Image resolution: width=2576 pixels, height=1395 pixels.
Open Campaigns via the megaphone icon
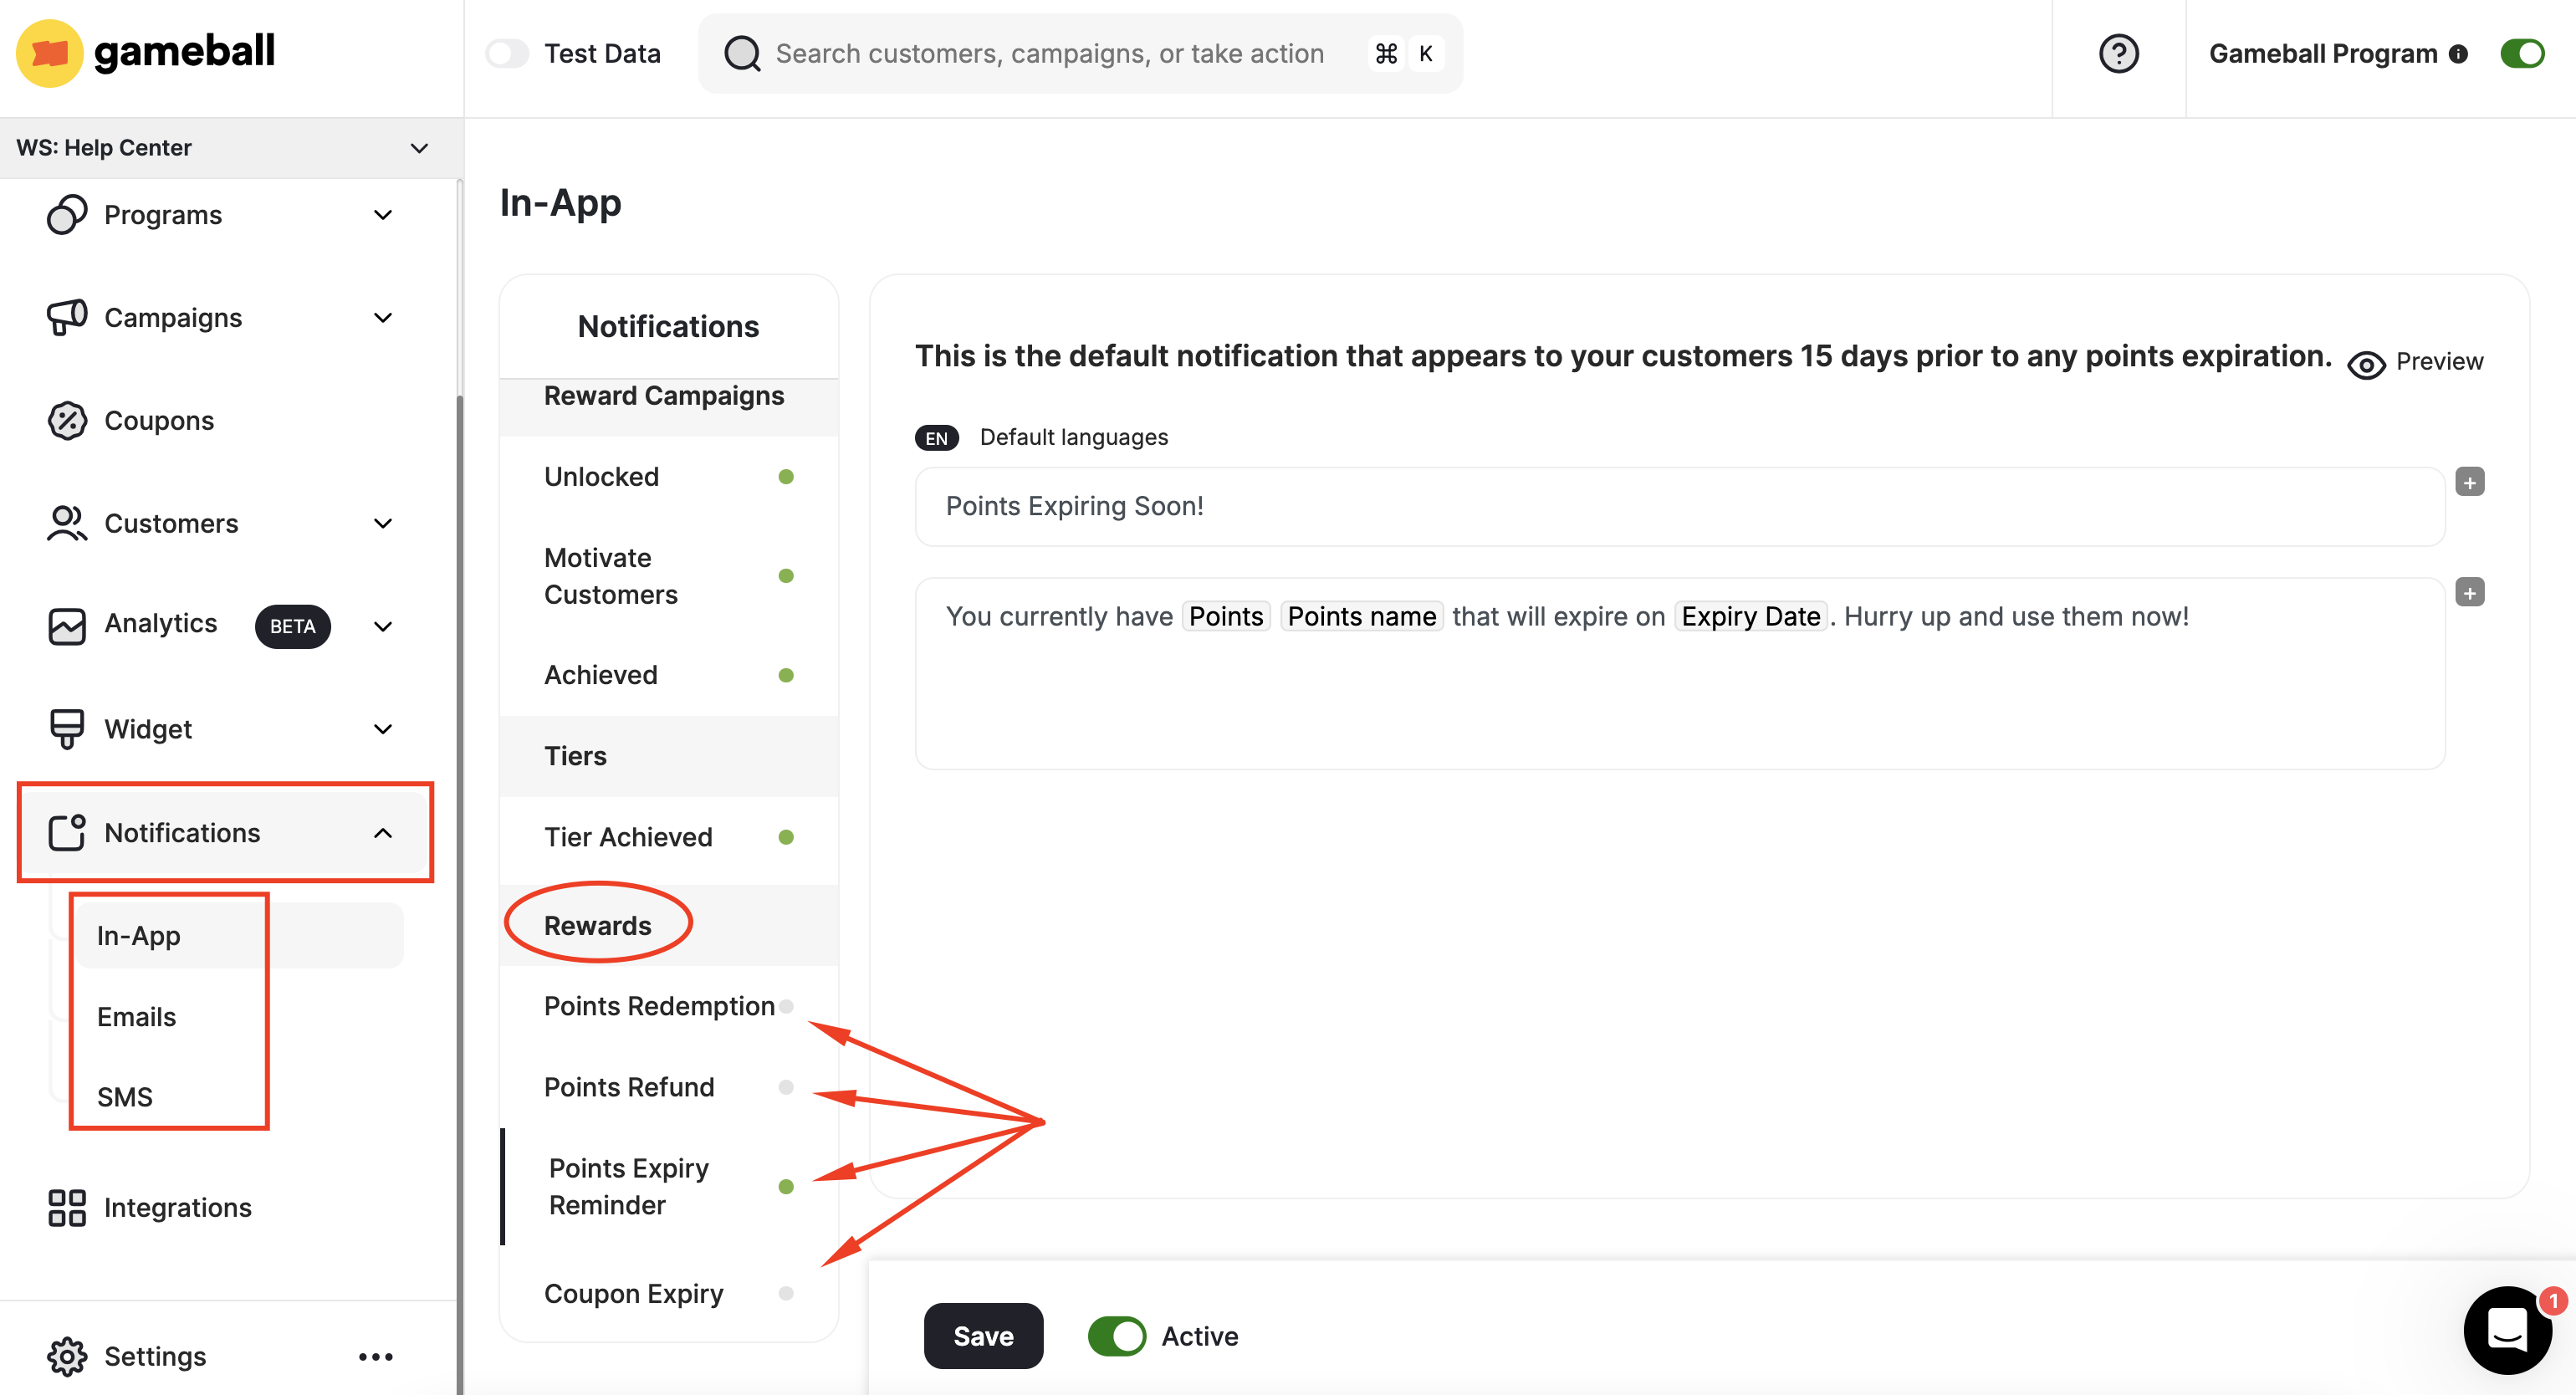[66, 317]
